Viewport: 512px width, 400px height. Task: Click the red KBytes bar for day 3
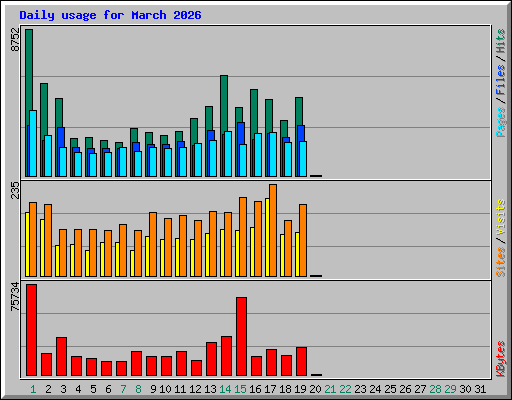pos(62,356)
